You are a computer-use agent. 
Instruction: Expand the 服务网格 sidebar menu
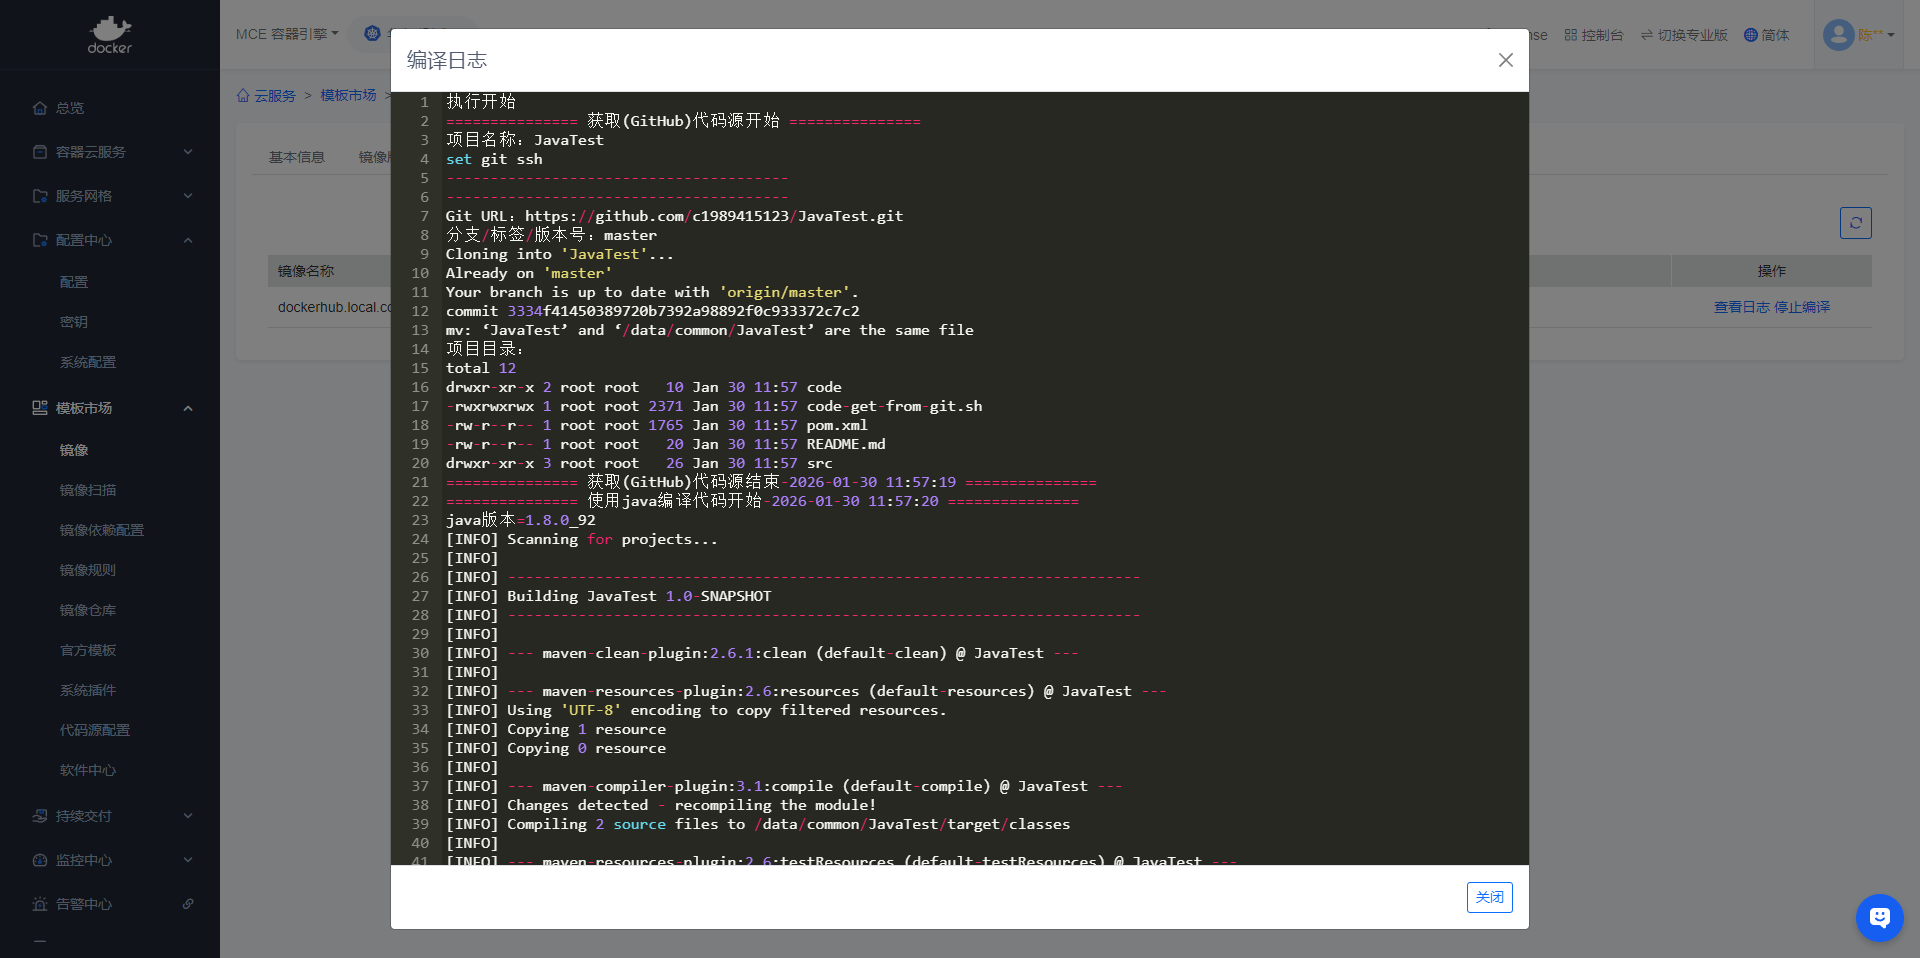pos(110,196)
